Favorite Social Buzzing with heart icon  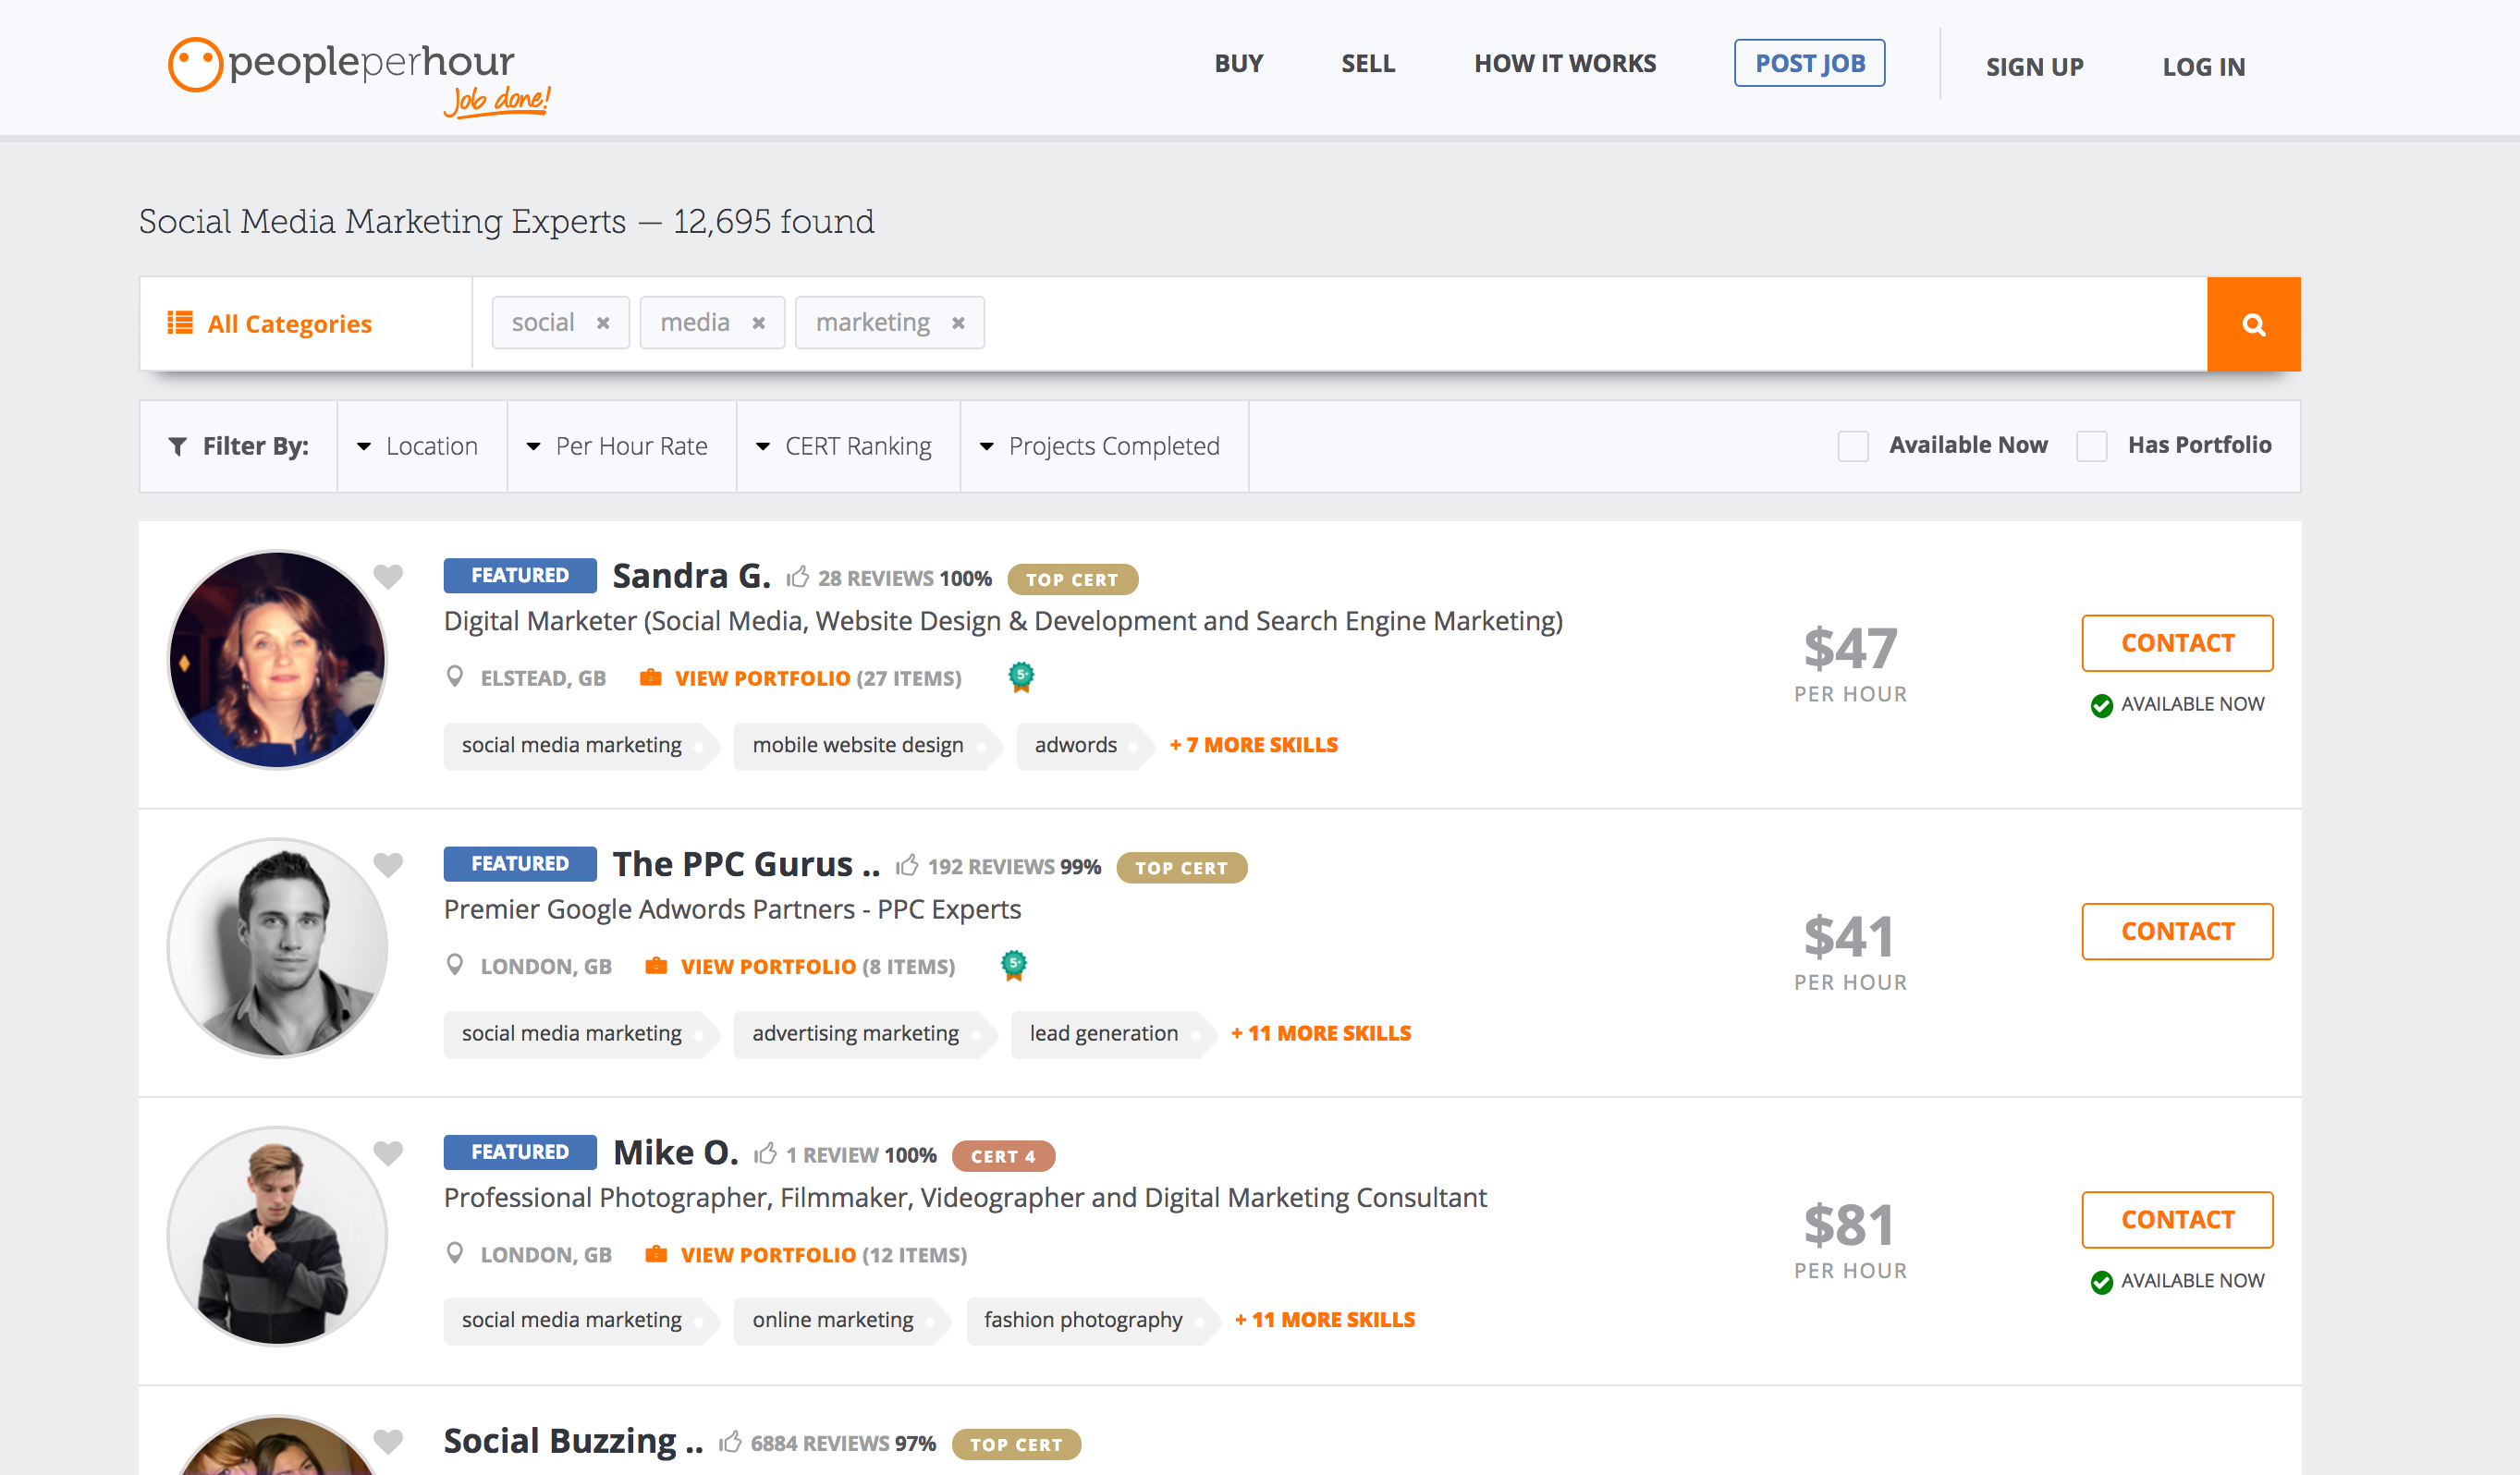pos(388,1441)
